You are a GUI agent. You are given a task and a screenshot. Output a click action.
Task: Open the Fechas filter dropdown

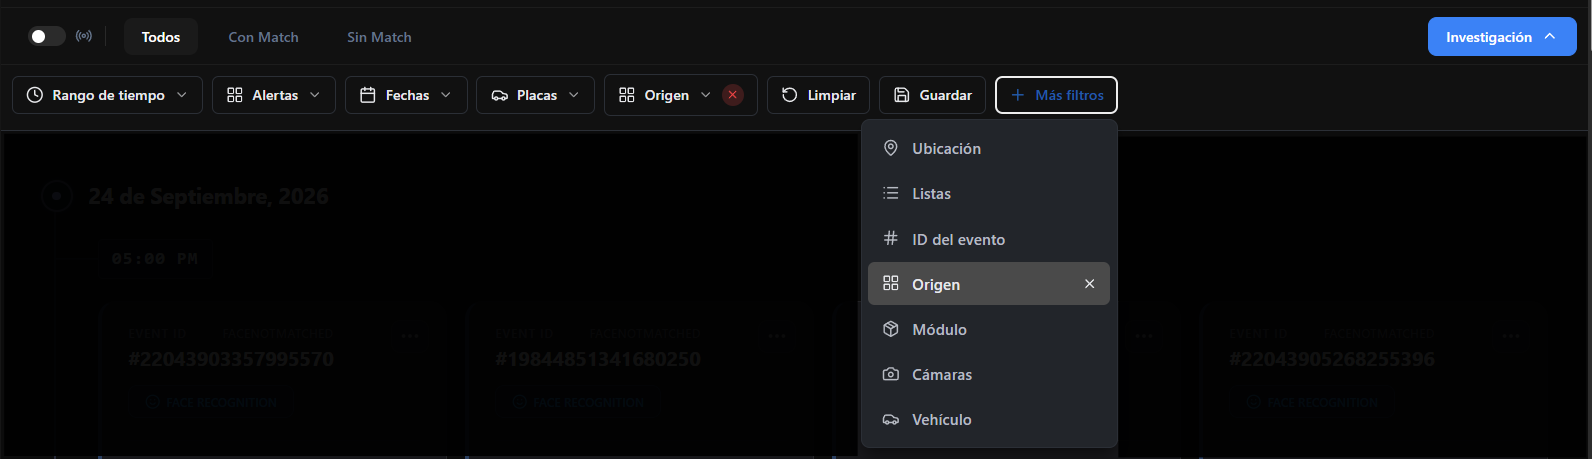coord(406,95)
